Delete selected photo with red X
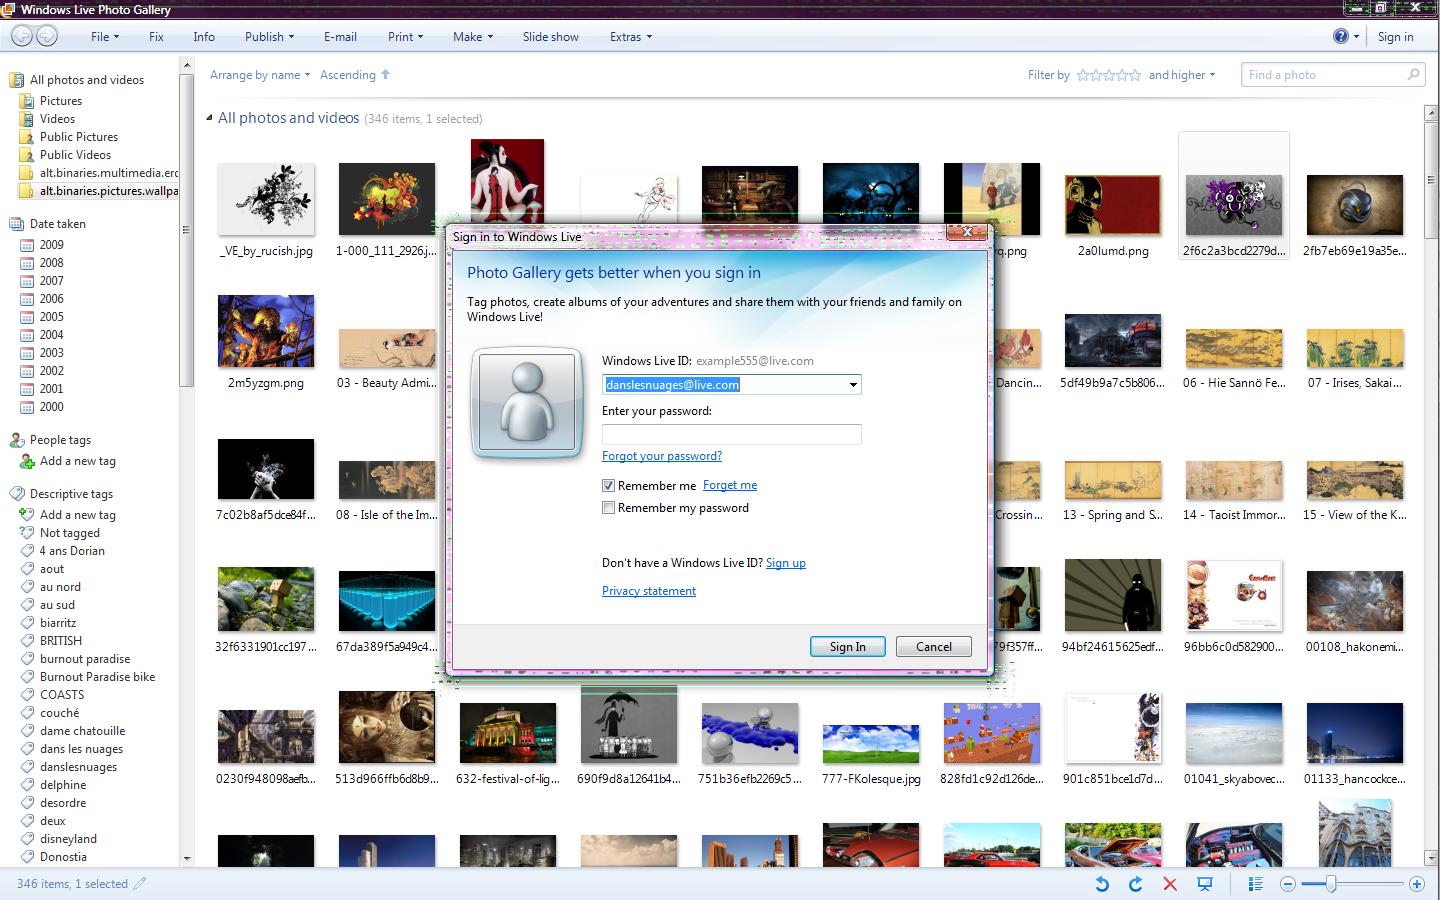The height and width of the screenshot is (900, 1440). [1170, 884]
